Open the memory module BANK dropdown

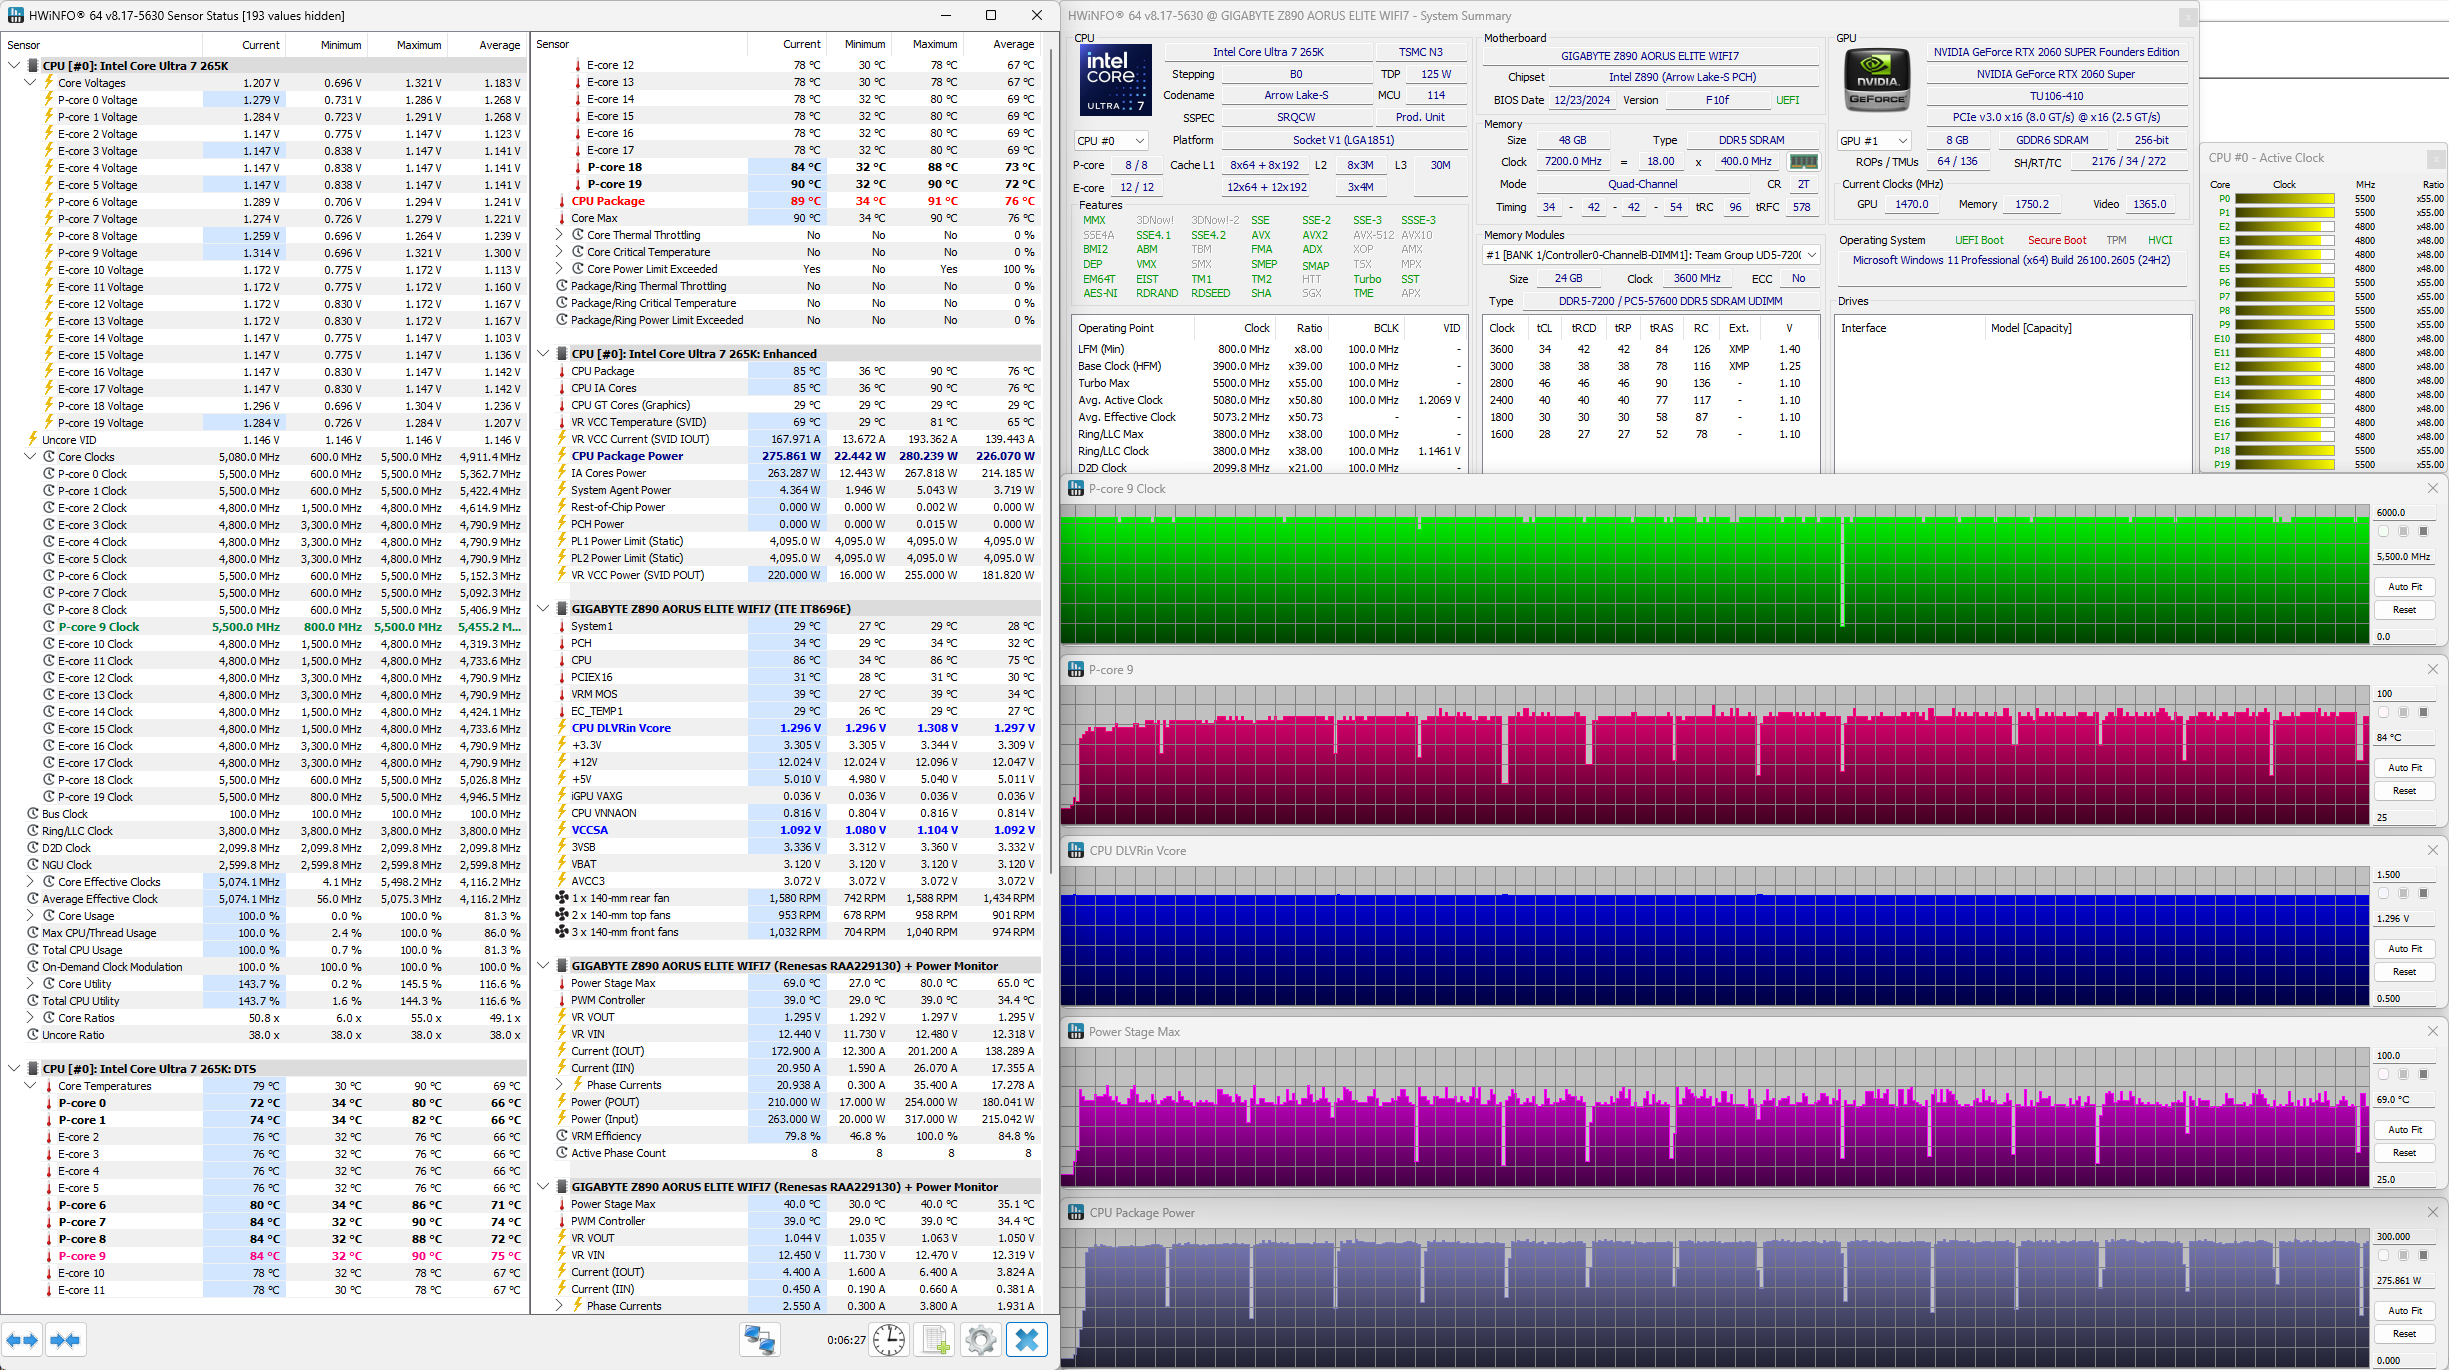(x=1651, y=255)
